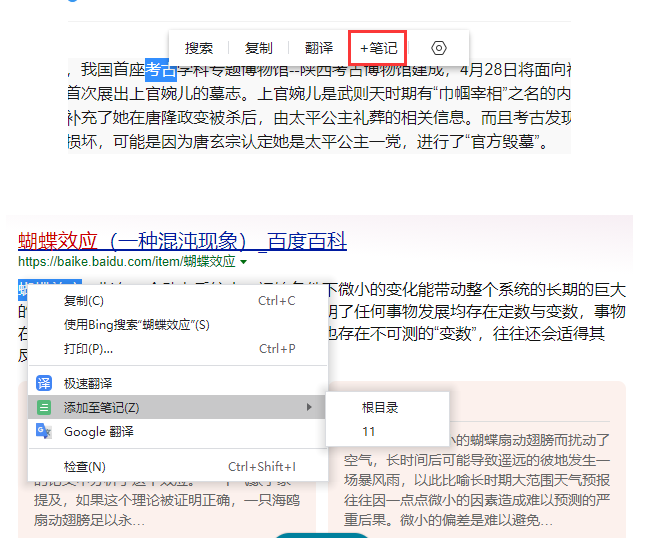Select 使用Bing搜索"蝴蝶效应" menu entry
Image resolution: width=667 pixels, height=547 pixels.
click(x=178, y=325)
